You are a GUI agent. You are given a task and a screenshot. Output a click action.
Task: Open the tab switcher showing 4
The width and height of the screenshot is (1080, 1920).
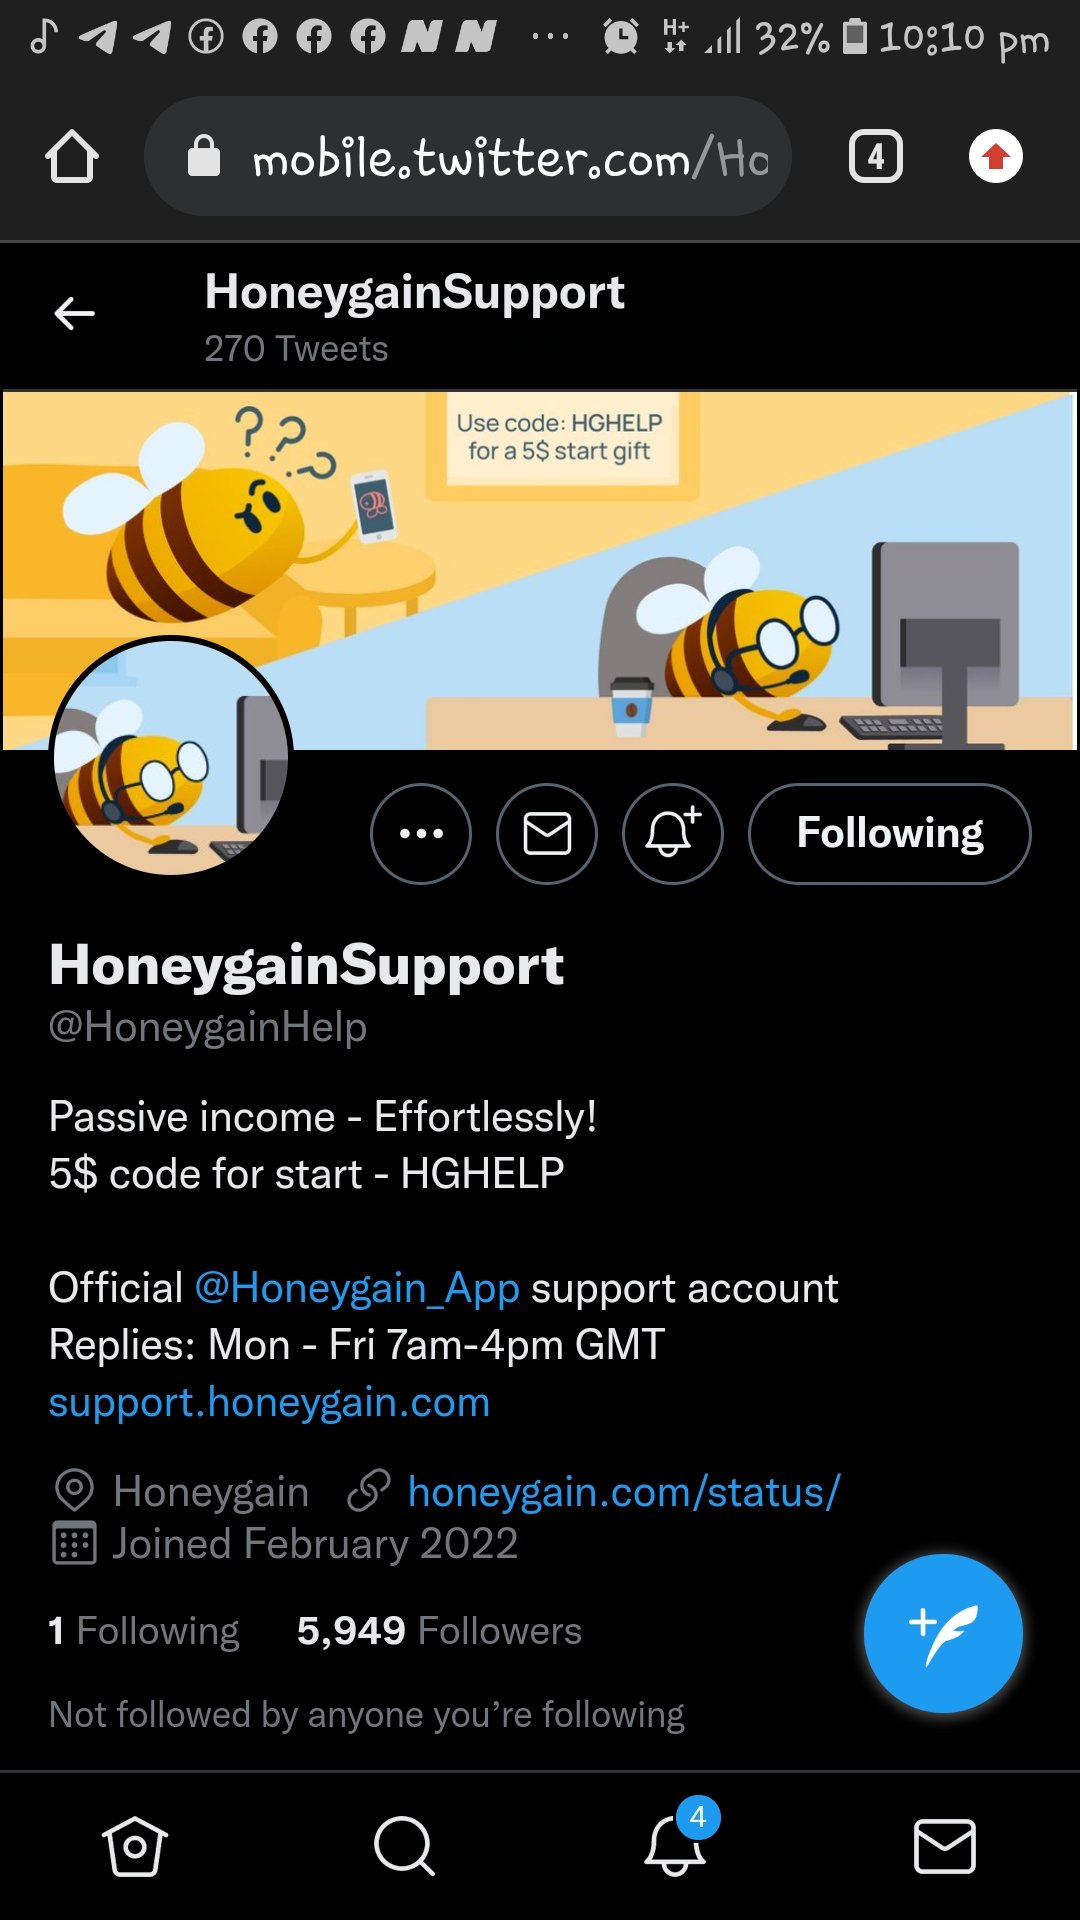[x=876, y=157]
